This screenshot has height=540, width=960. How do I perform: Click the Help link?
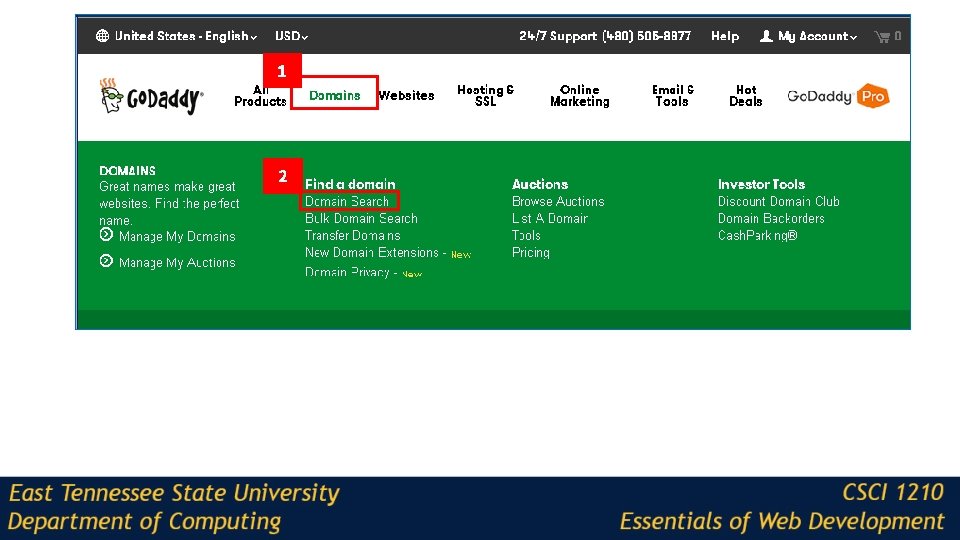click(725, 37)
